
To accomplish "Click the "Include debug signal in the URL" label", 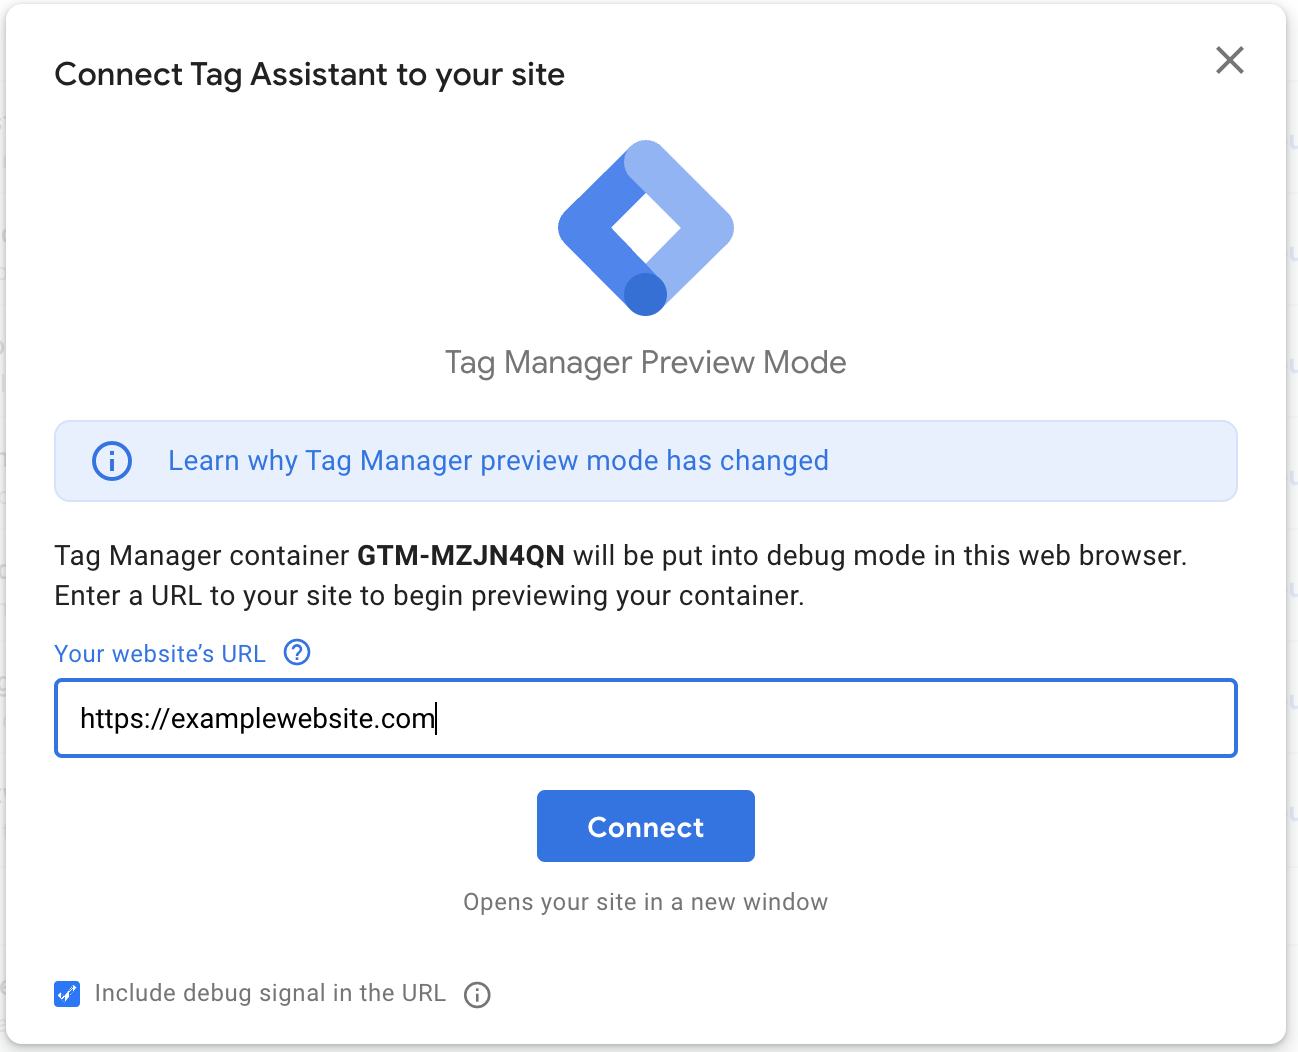I will pos(270,993).
